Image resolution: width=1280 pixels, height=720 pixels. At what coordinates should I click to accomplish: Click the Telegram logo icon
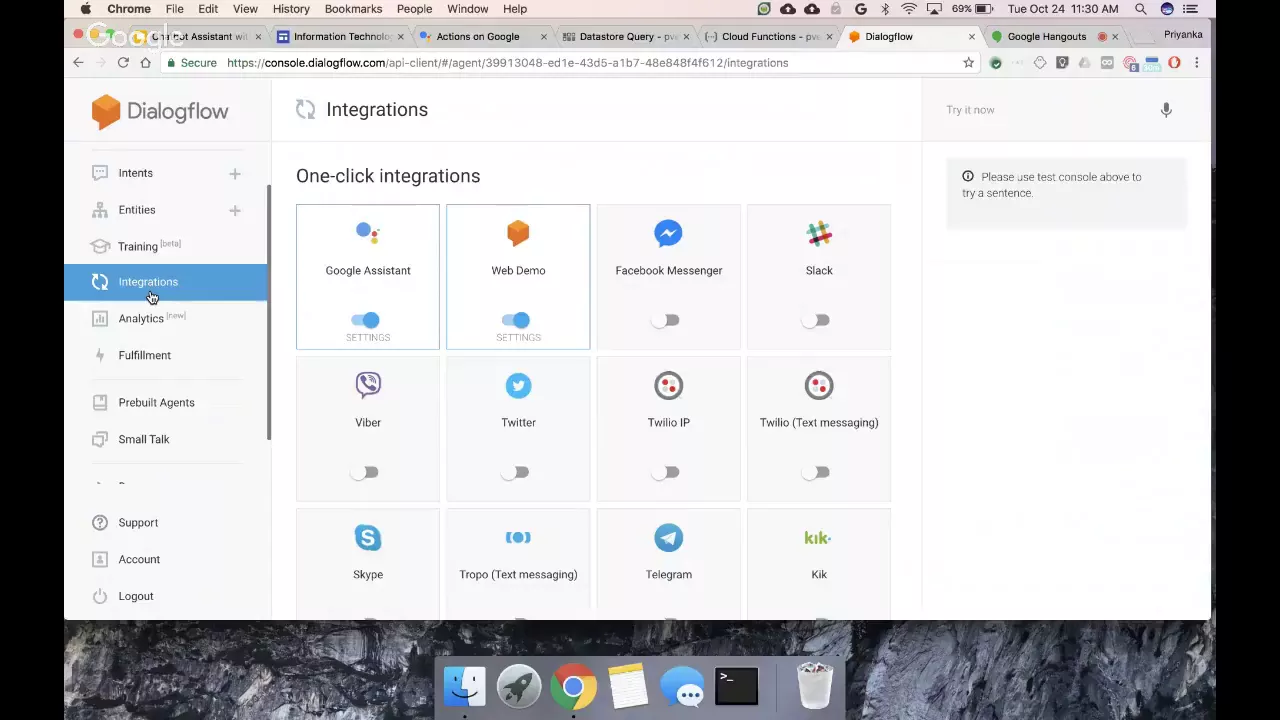(668, 537)
